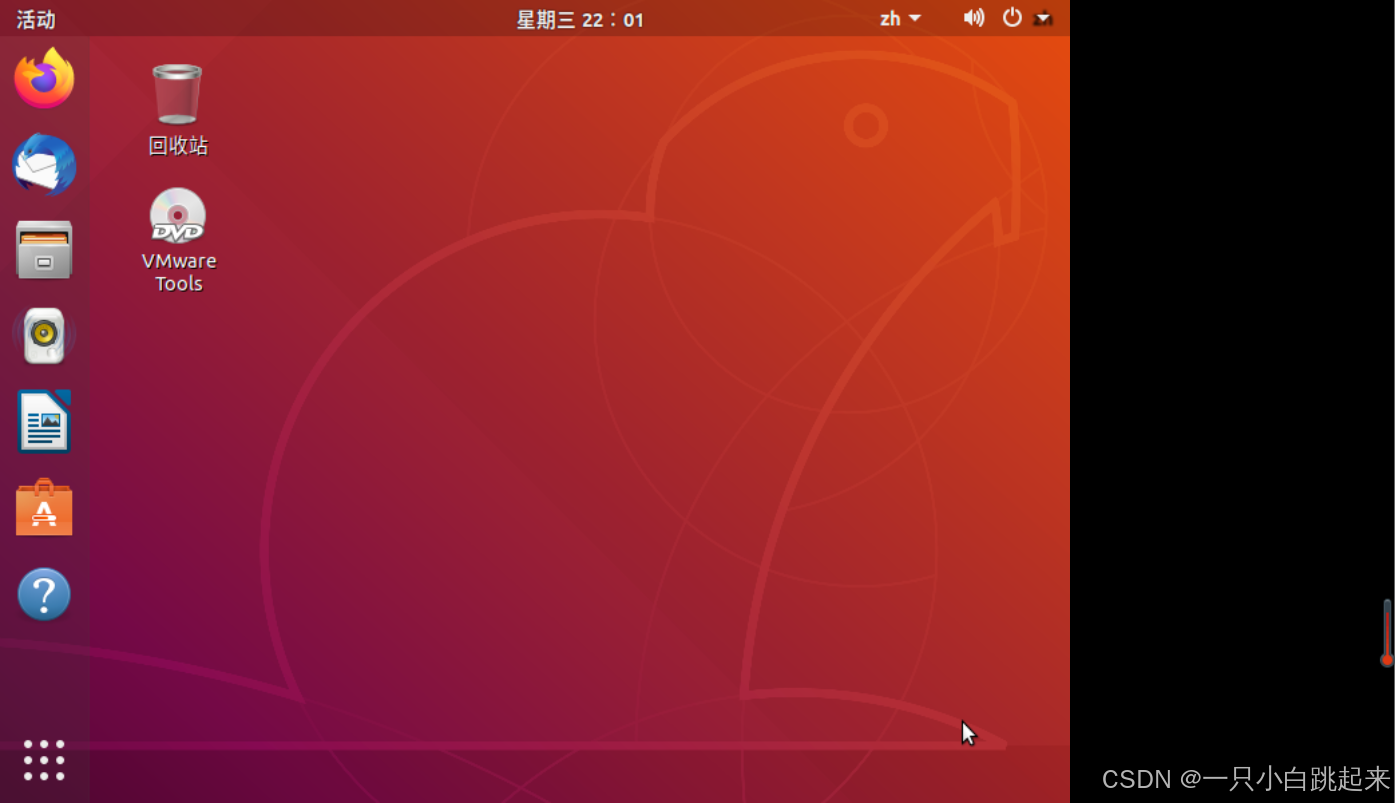
Task: Select the Trash desktop icon
Action: [x=177, y=94]
